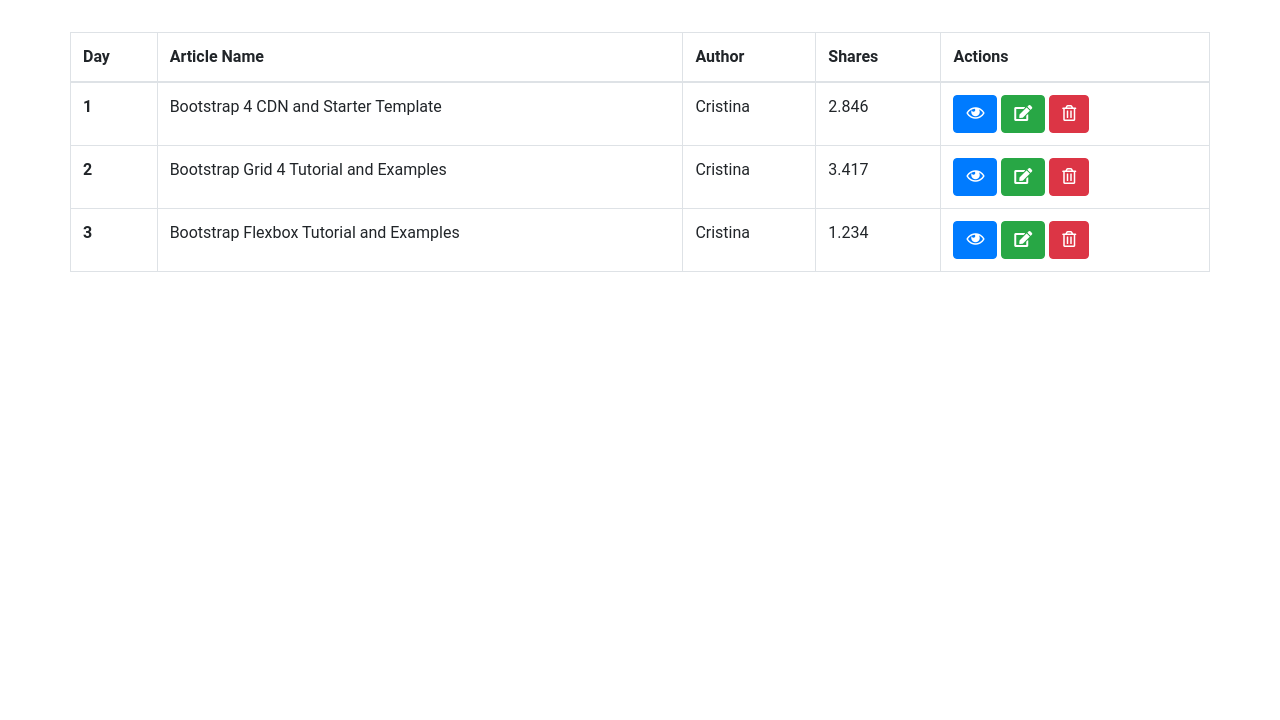Edit the Bootstrap Flexbox Tutorial article
The height and width of the screenshot is (720, 1280).
coord(1023,240)
